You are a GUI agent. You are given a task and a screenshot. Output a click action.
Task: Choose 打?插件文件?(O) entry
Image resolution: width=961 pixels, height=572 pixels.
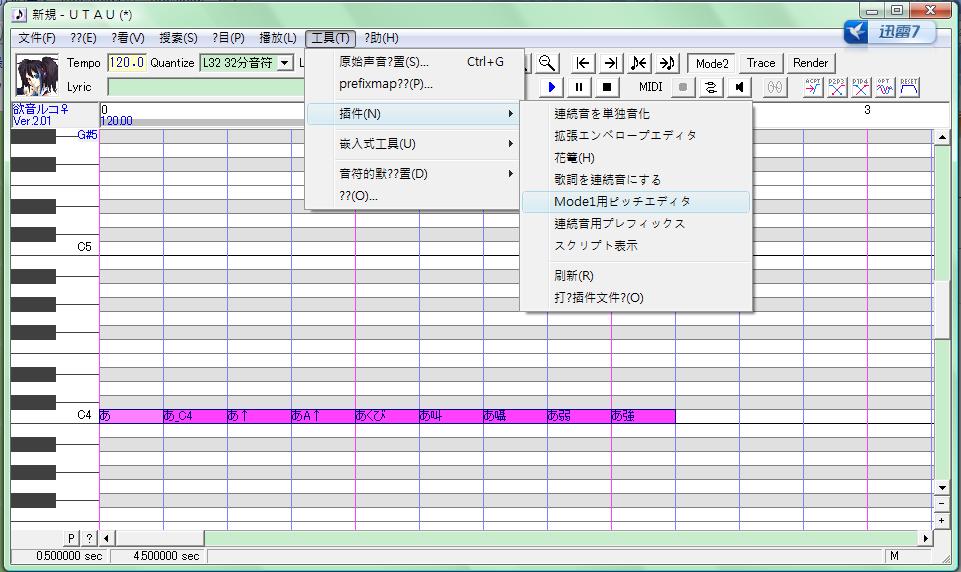click(636, 298)
